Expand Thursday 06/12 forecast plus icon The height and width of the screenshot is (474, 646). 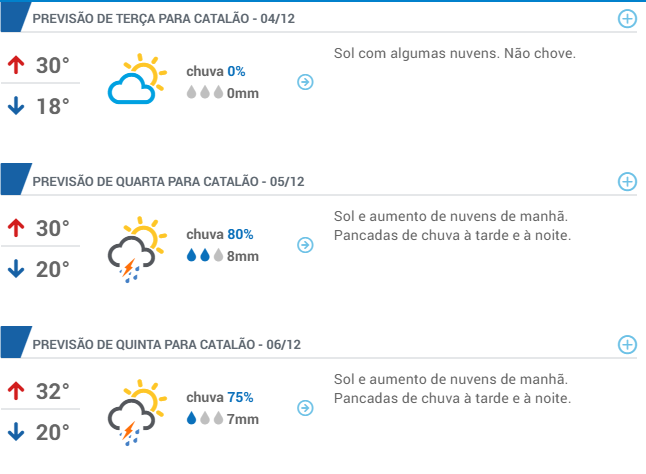[627, 344]
